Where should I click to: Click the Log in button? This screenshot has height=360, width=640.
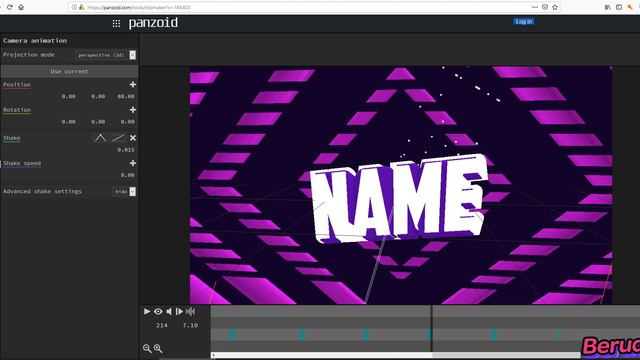pos(523,22)
